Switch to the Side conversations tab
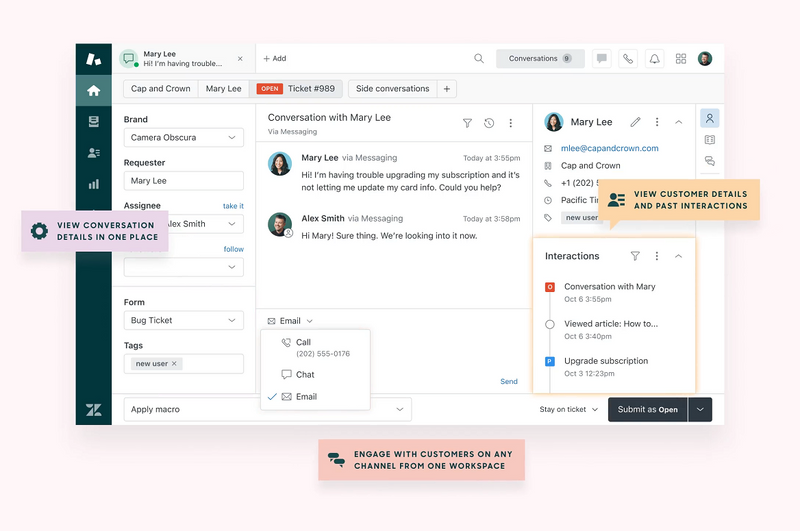Image resolution: width=800 pixels, height=531 pixels. click(392, 89)
